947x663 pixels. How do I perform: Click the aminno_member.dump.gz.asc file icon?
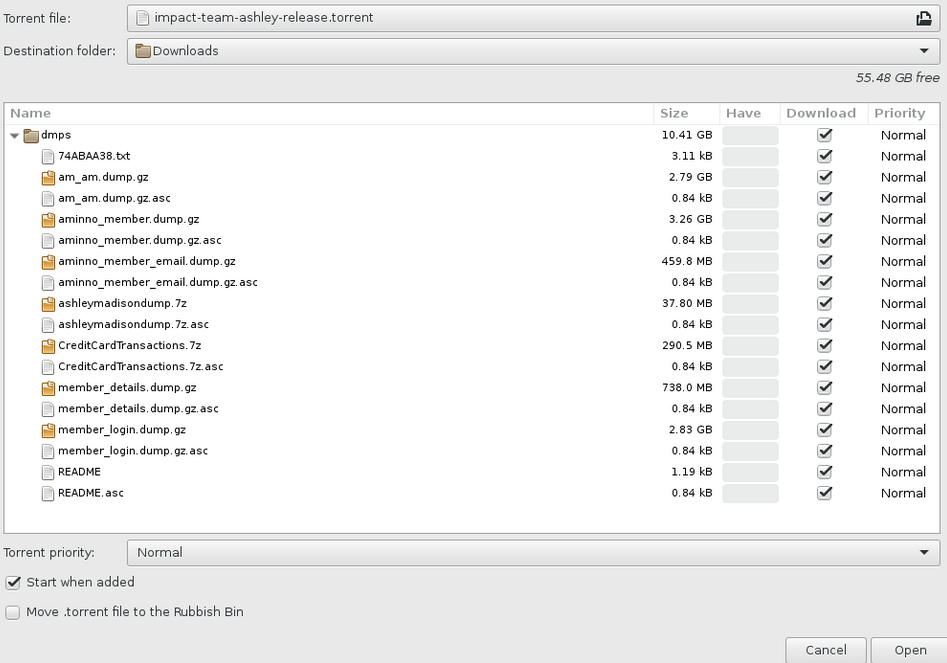[x=48, y=241]
